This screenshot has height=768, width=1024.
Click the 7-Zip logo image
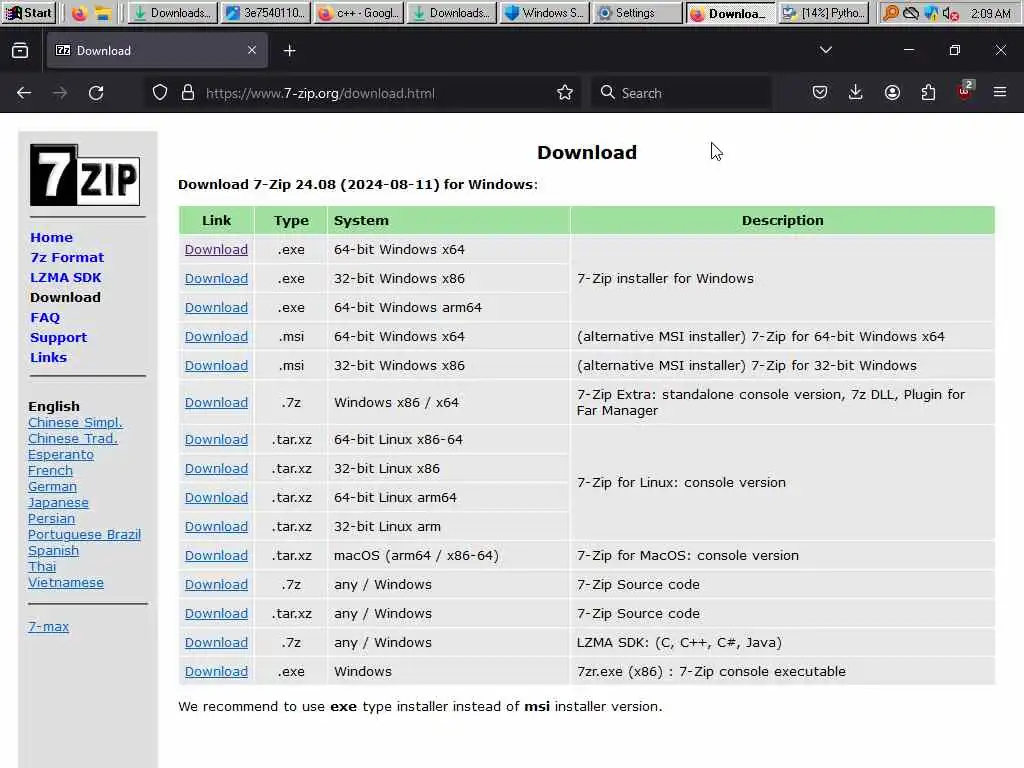(x=85, y=175)
